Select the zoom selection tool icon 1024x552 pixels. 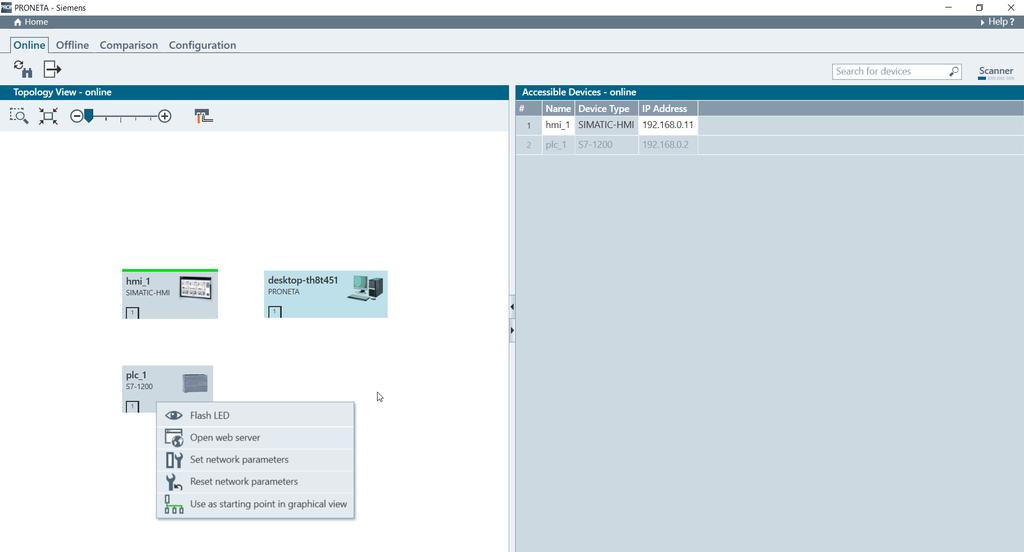[19, 116]
